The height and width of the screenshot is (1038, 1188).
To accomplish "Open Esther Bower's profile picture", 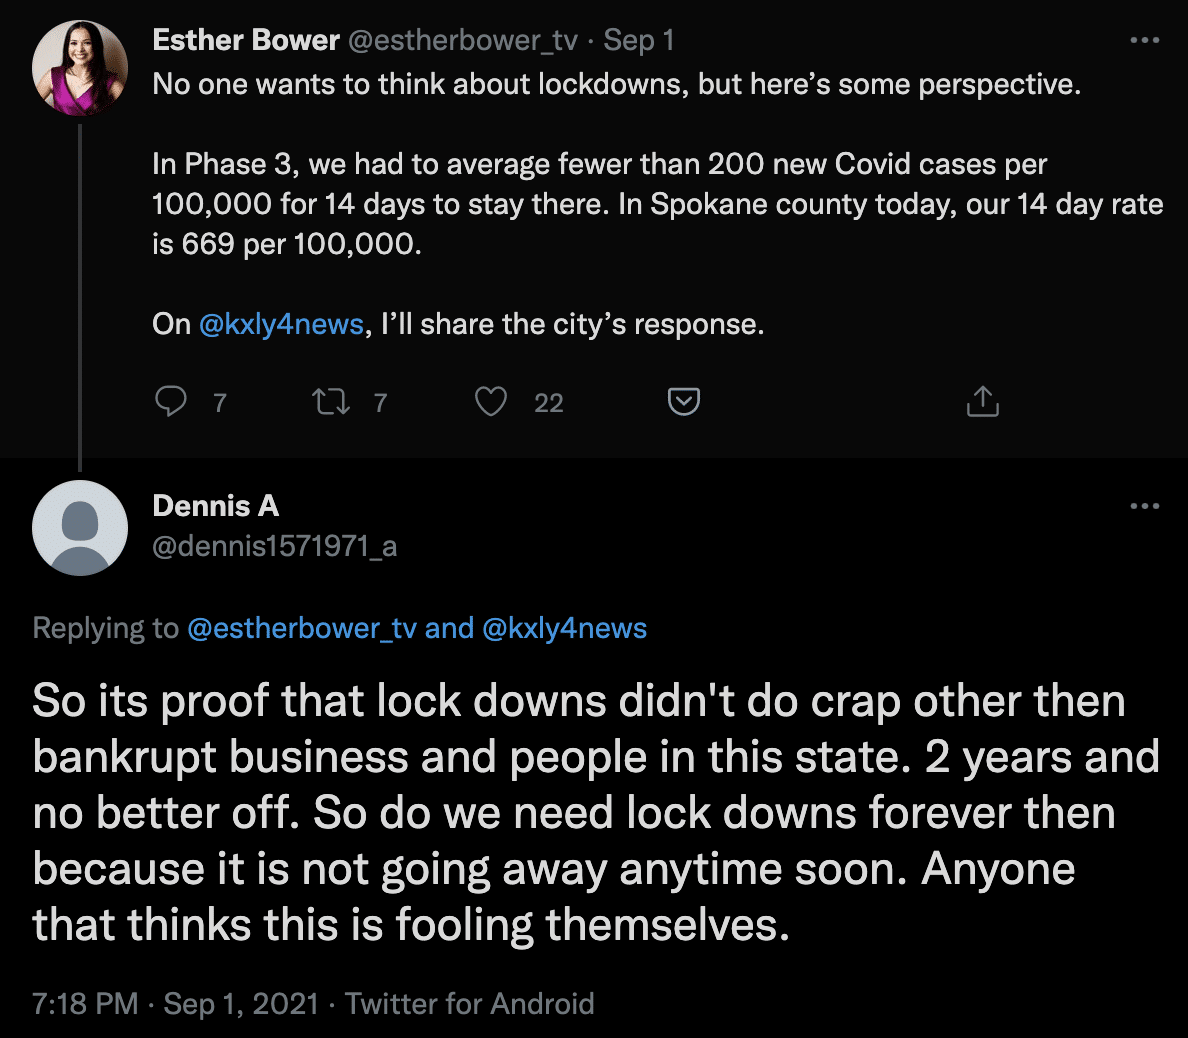I will (x=80, y=69).
